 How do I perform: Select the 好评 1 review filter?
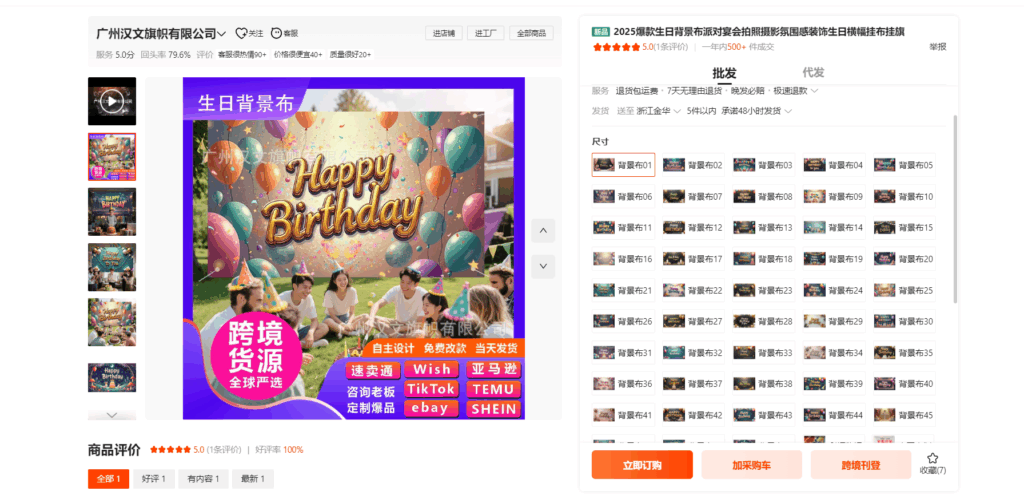155,479
